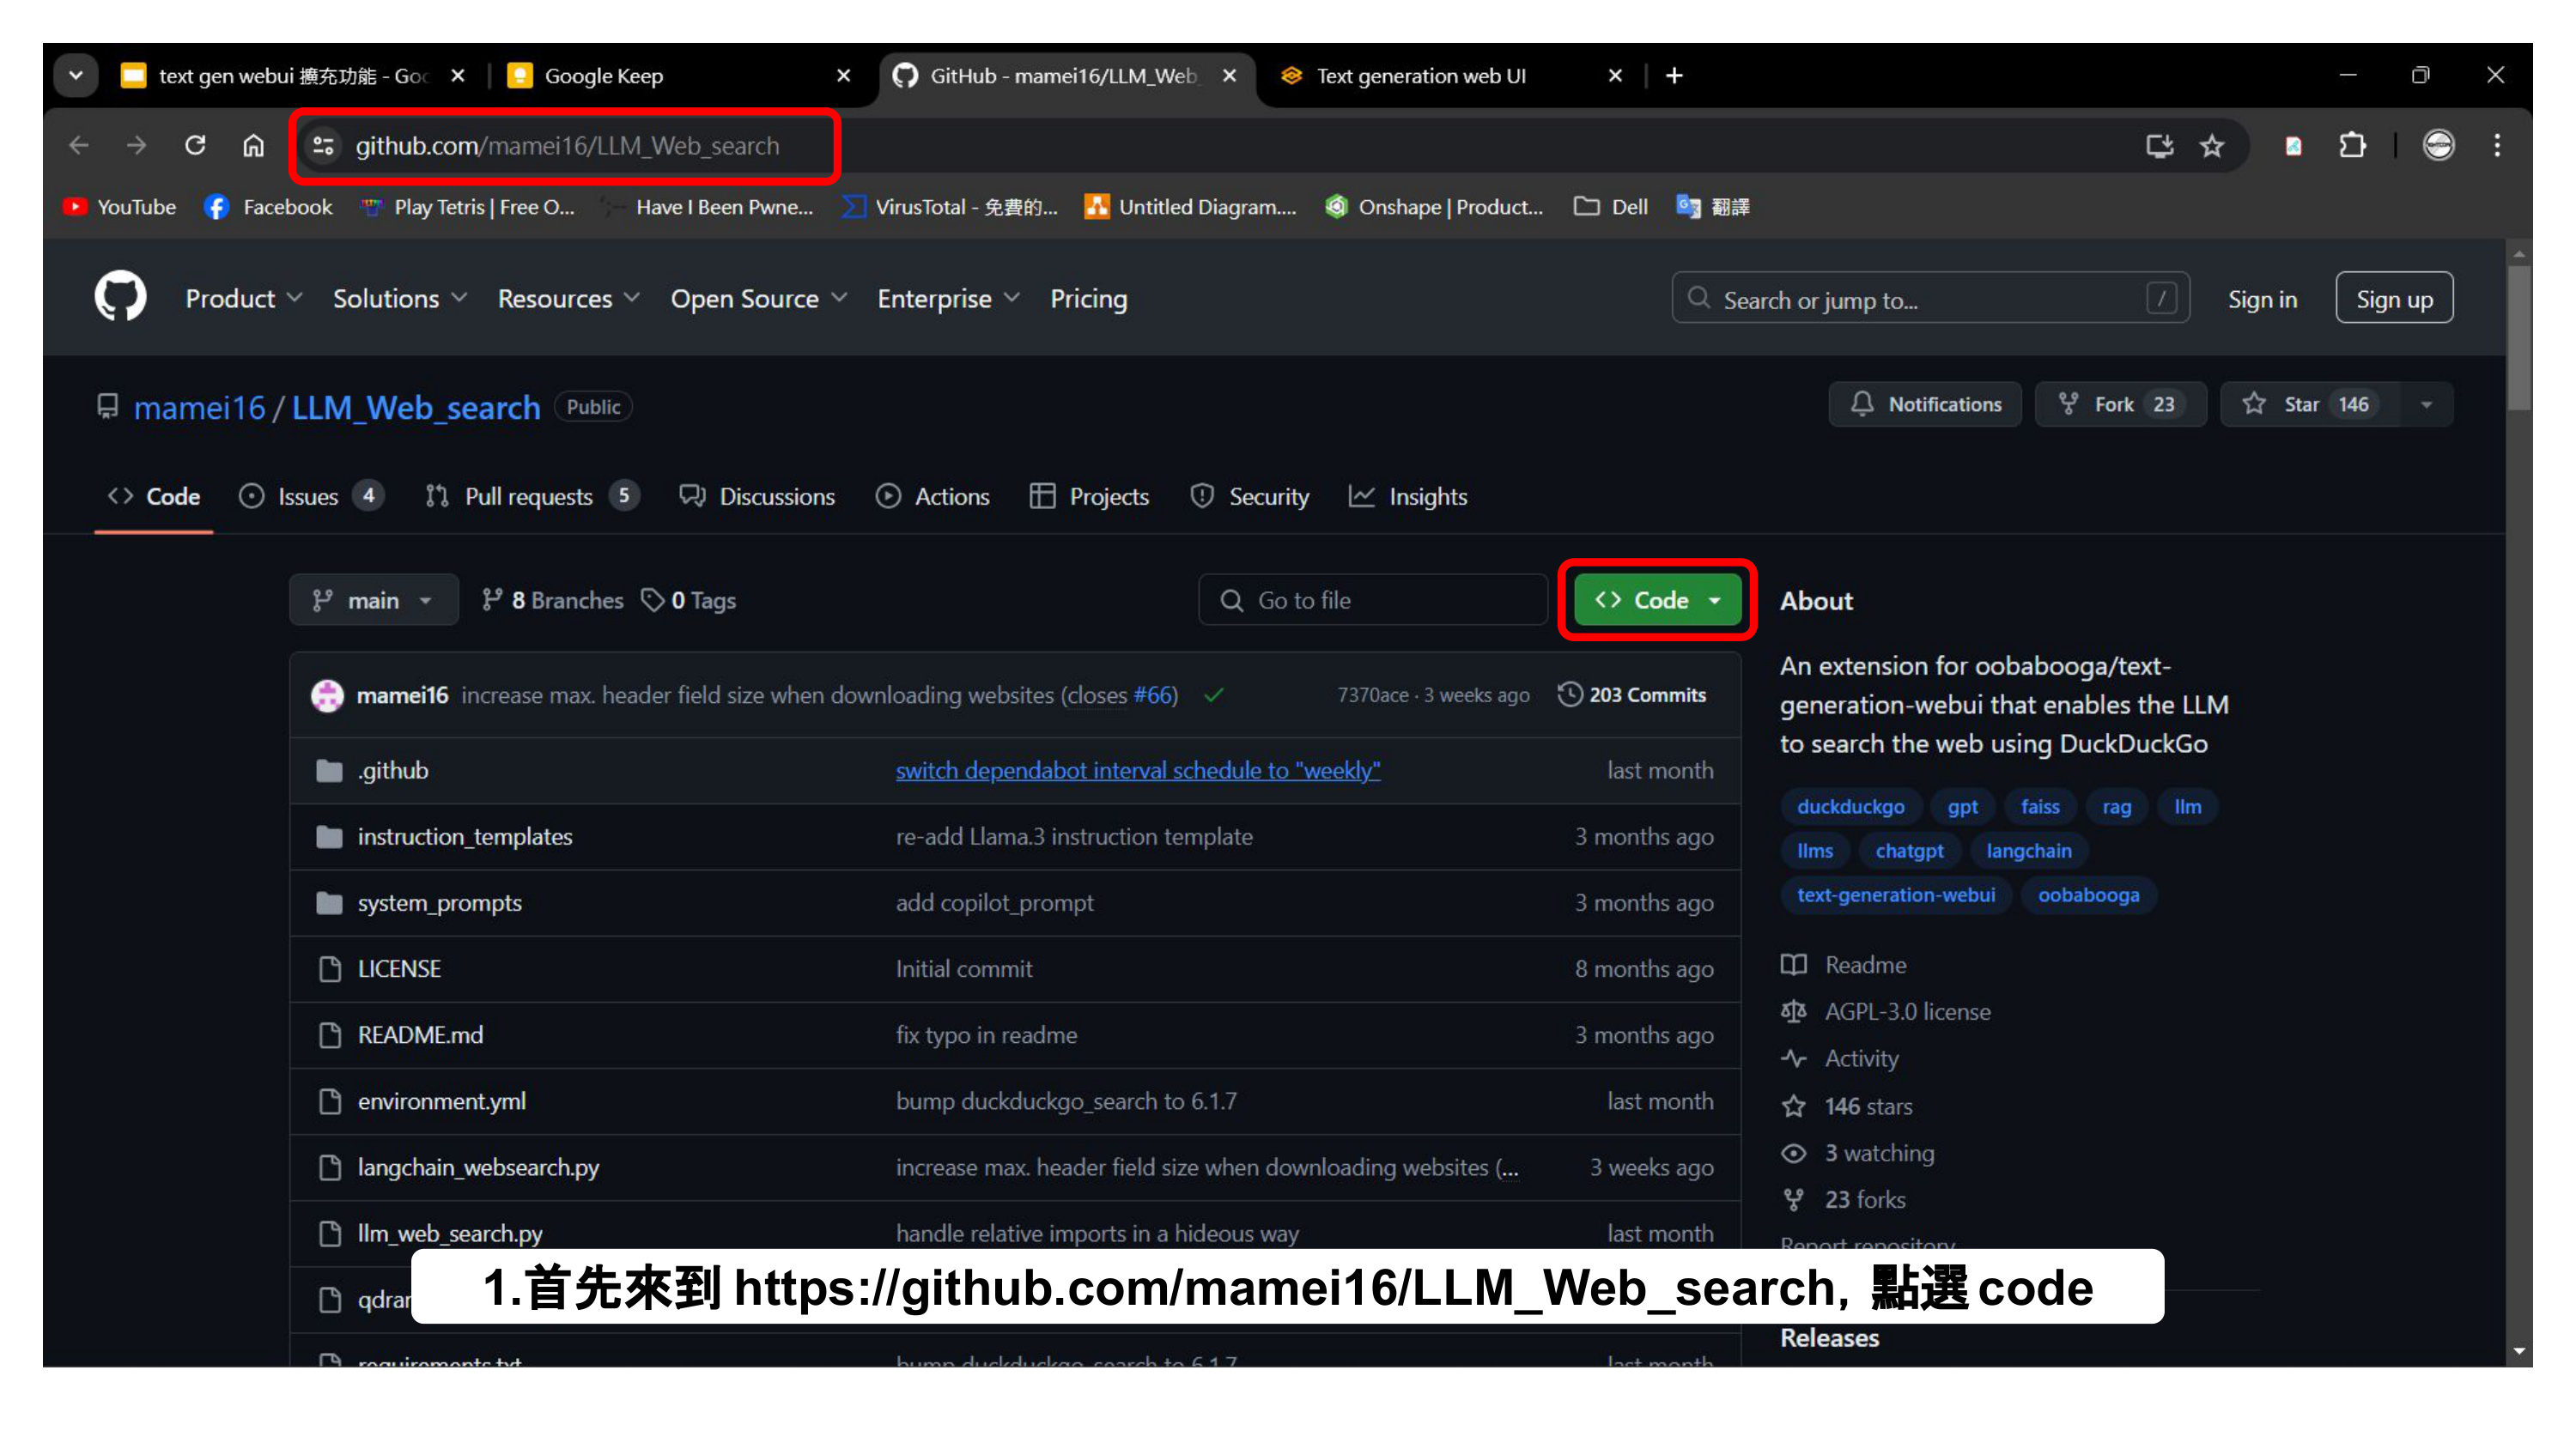The width and height of the screenshot is (2576, 1449).
Task: Click the install app icon in address bar
Action: 2159,146
